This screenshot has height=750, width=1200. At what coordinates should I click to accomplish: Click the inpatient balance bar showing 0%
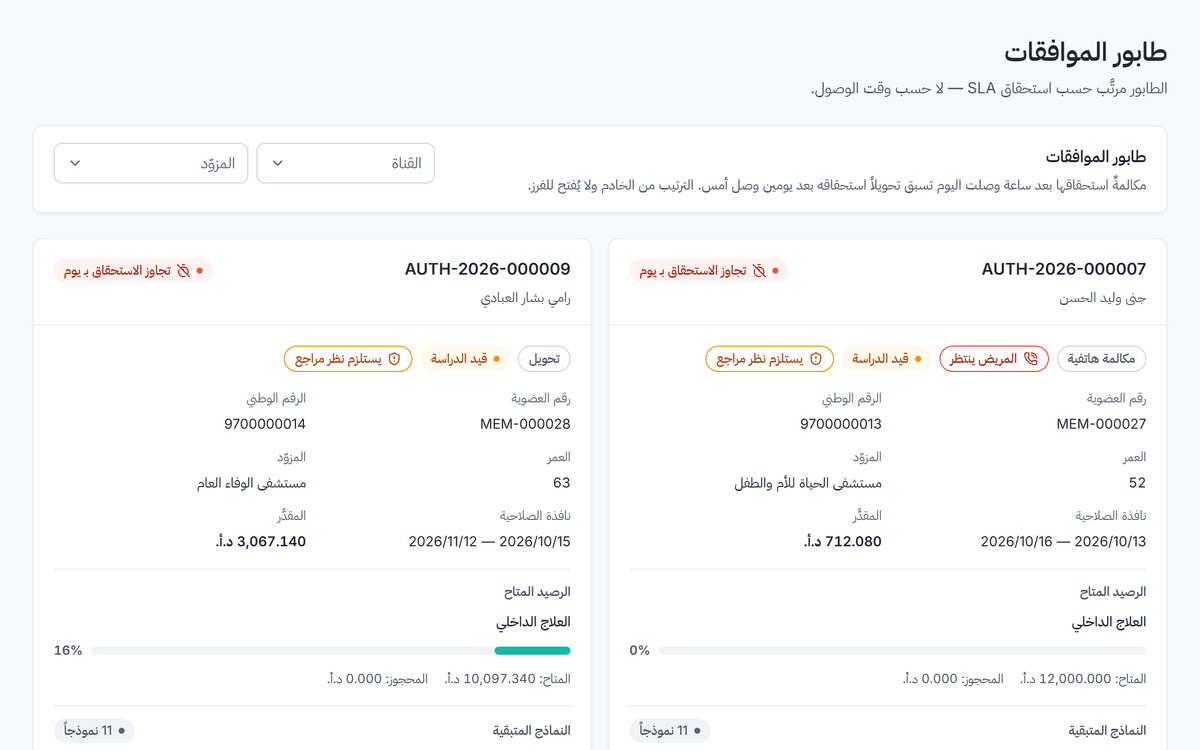click(x=902, y=651)
